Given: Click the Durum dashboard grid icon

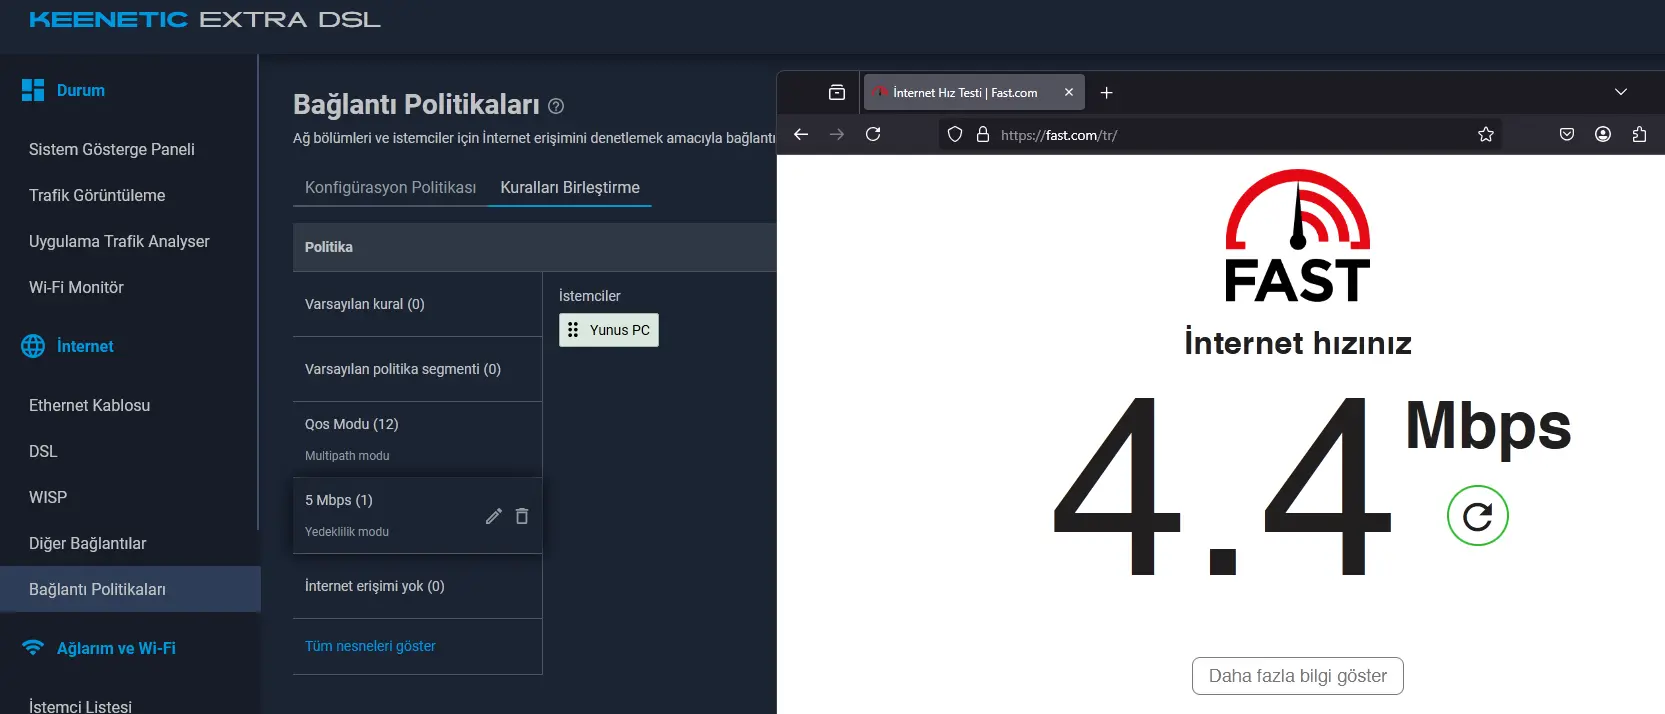Looking at the screenshot, I should (33, 90).
